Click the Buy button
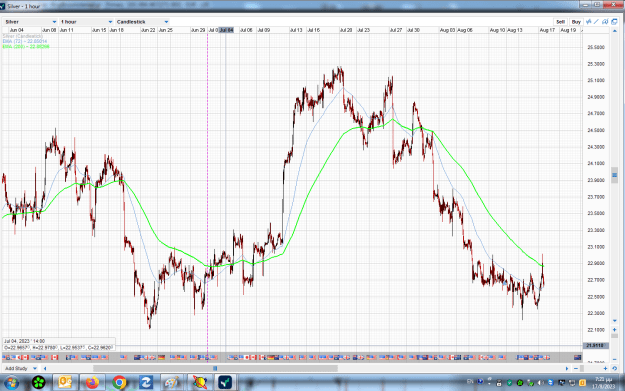 pos(576,22)
